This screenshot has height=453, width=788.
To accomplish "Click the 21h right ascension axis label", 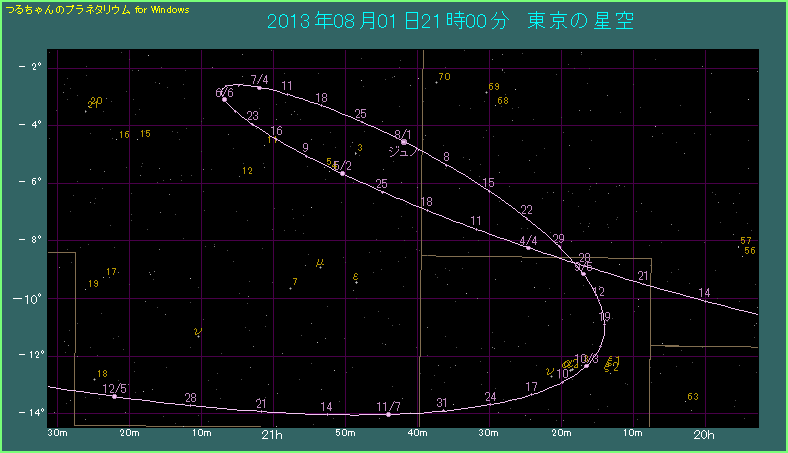I will click(x=271, y=434).
